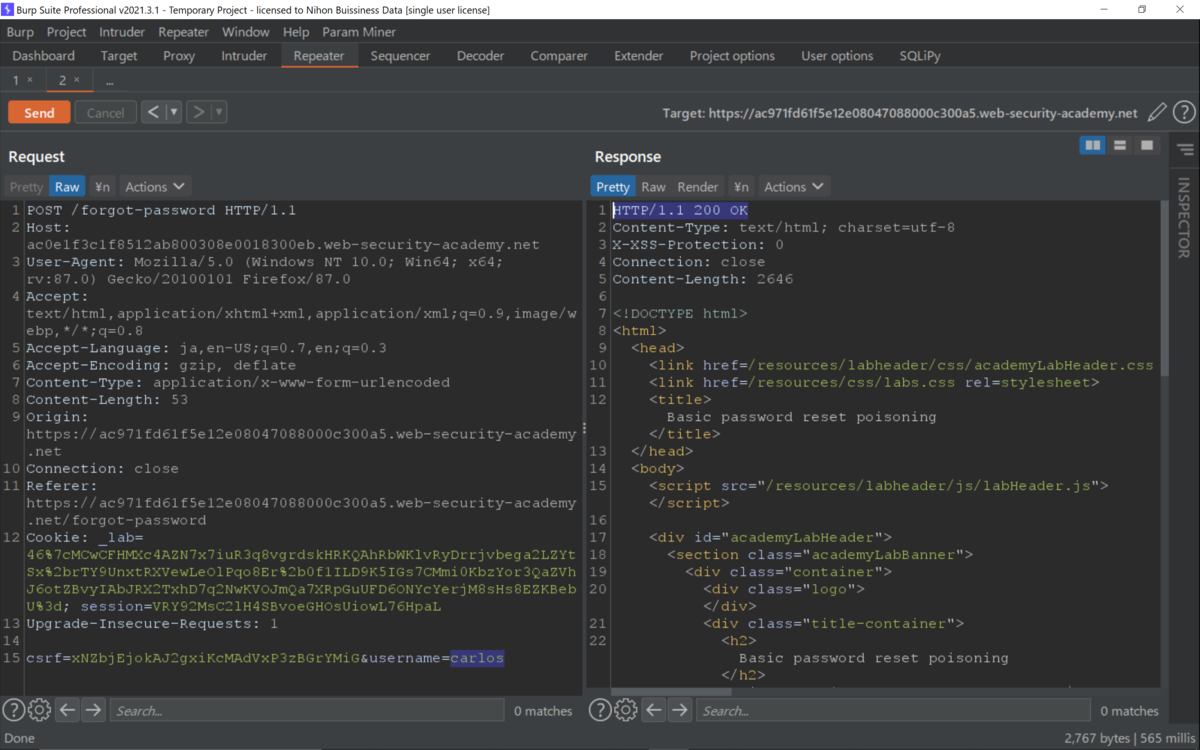Switch request view to Pretty
1200x750 pixels.
[x=26, y=187]
